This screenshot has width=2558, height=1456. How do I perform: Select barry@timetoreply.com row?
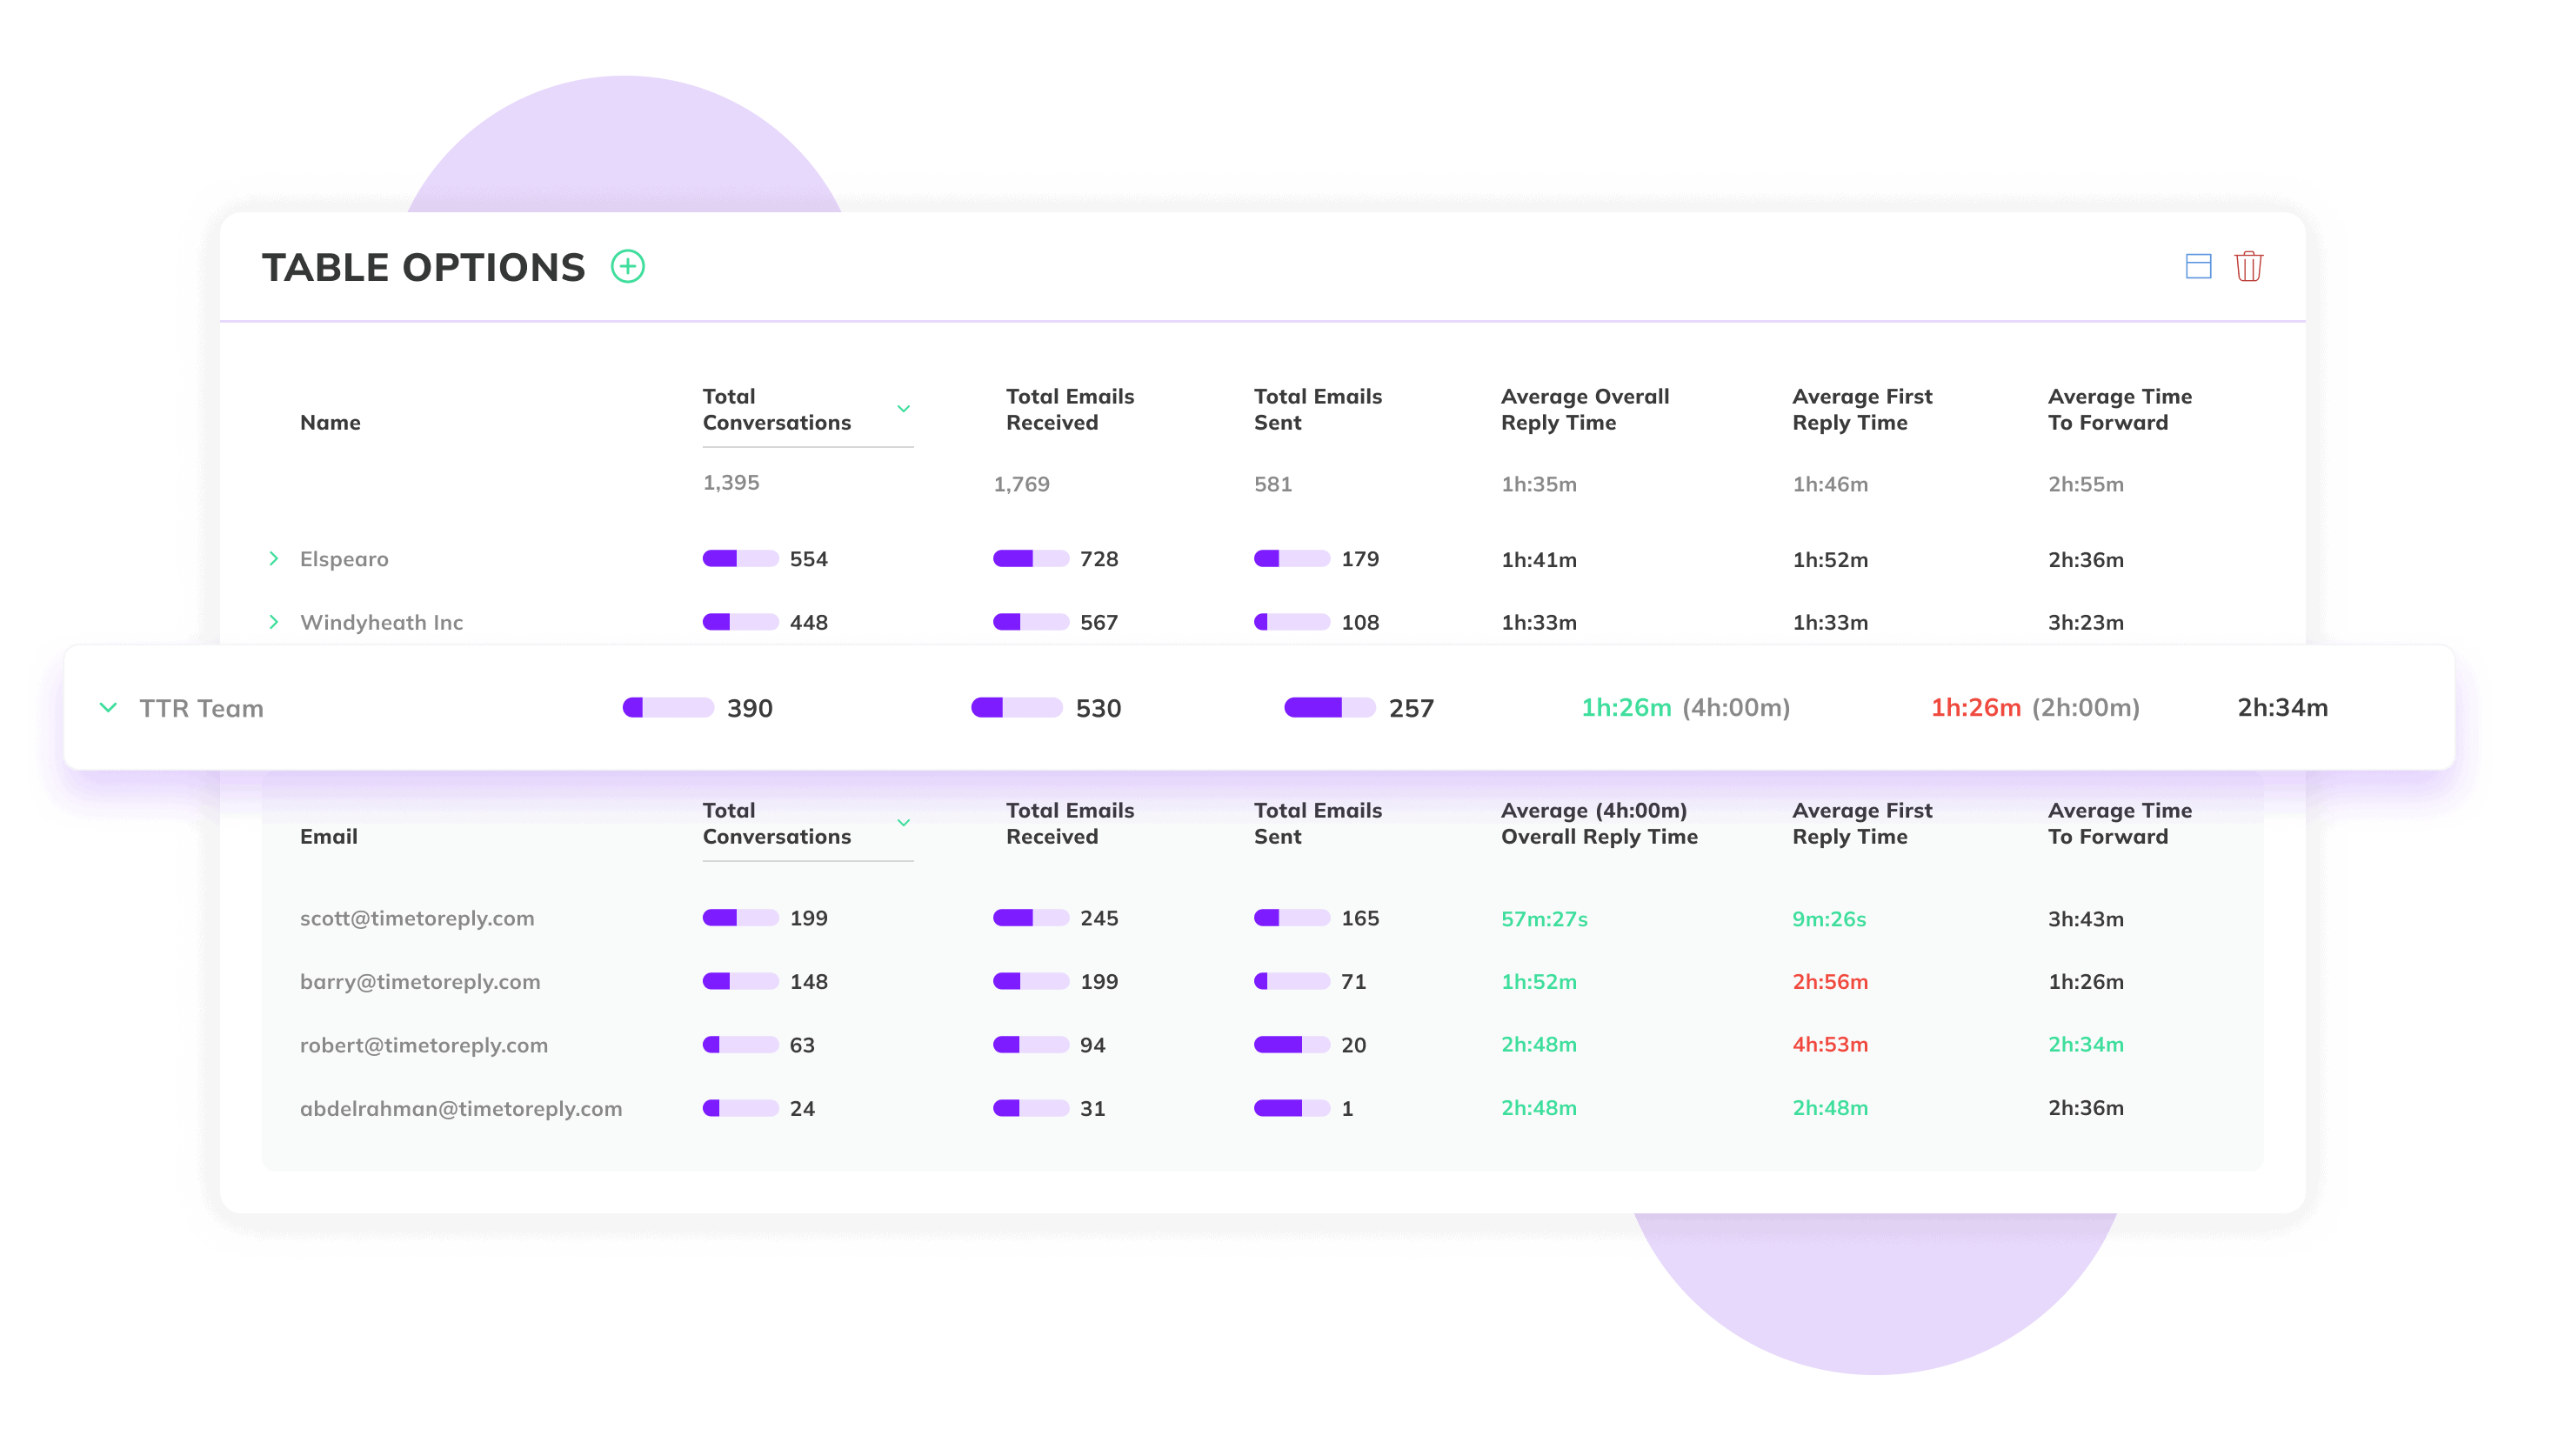coord(420,981)
